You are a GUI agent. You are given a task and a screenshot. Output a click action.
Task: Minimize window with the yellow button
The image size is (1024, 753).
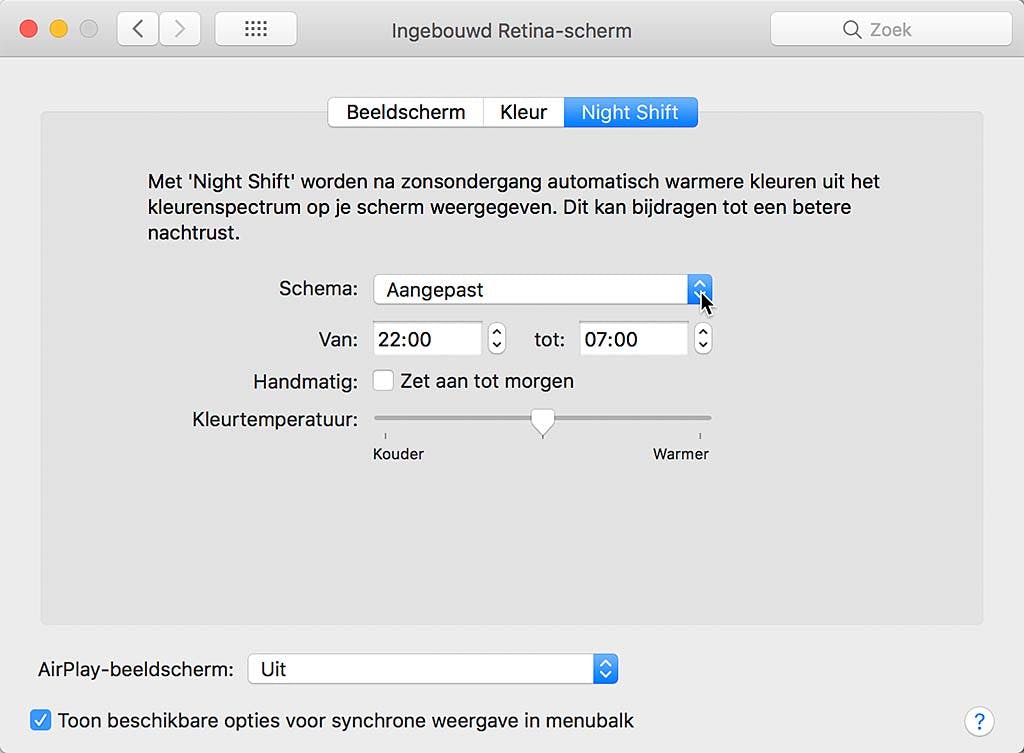[x=59, y=29]
